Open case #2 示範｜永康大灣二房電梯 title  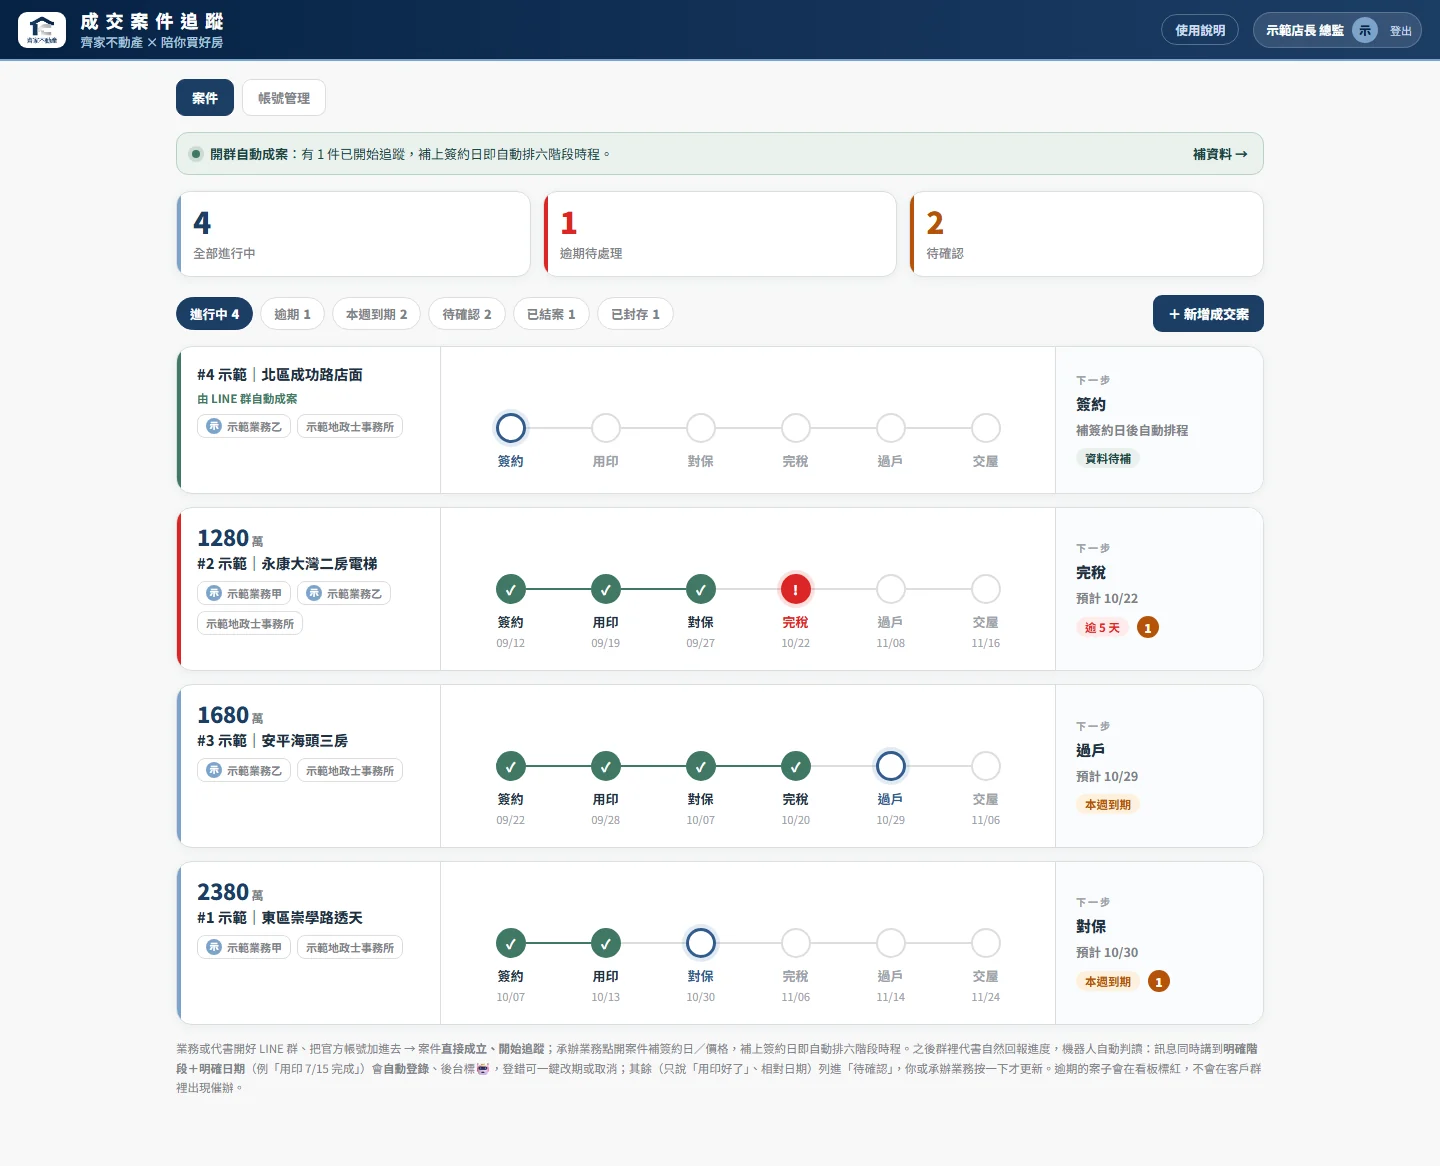coord(287,564)
